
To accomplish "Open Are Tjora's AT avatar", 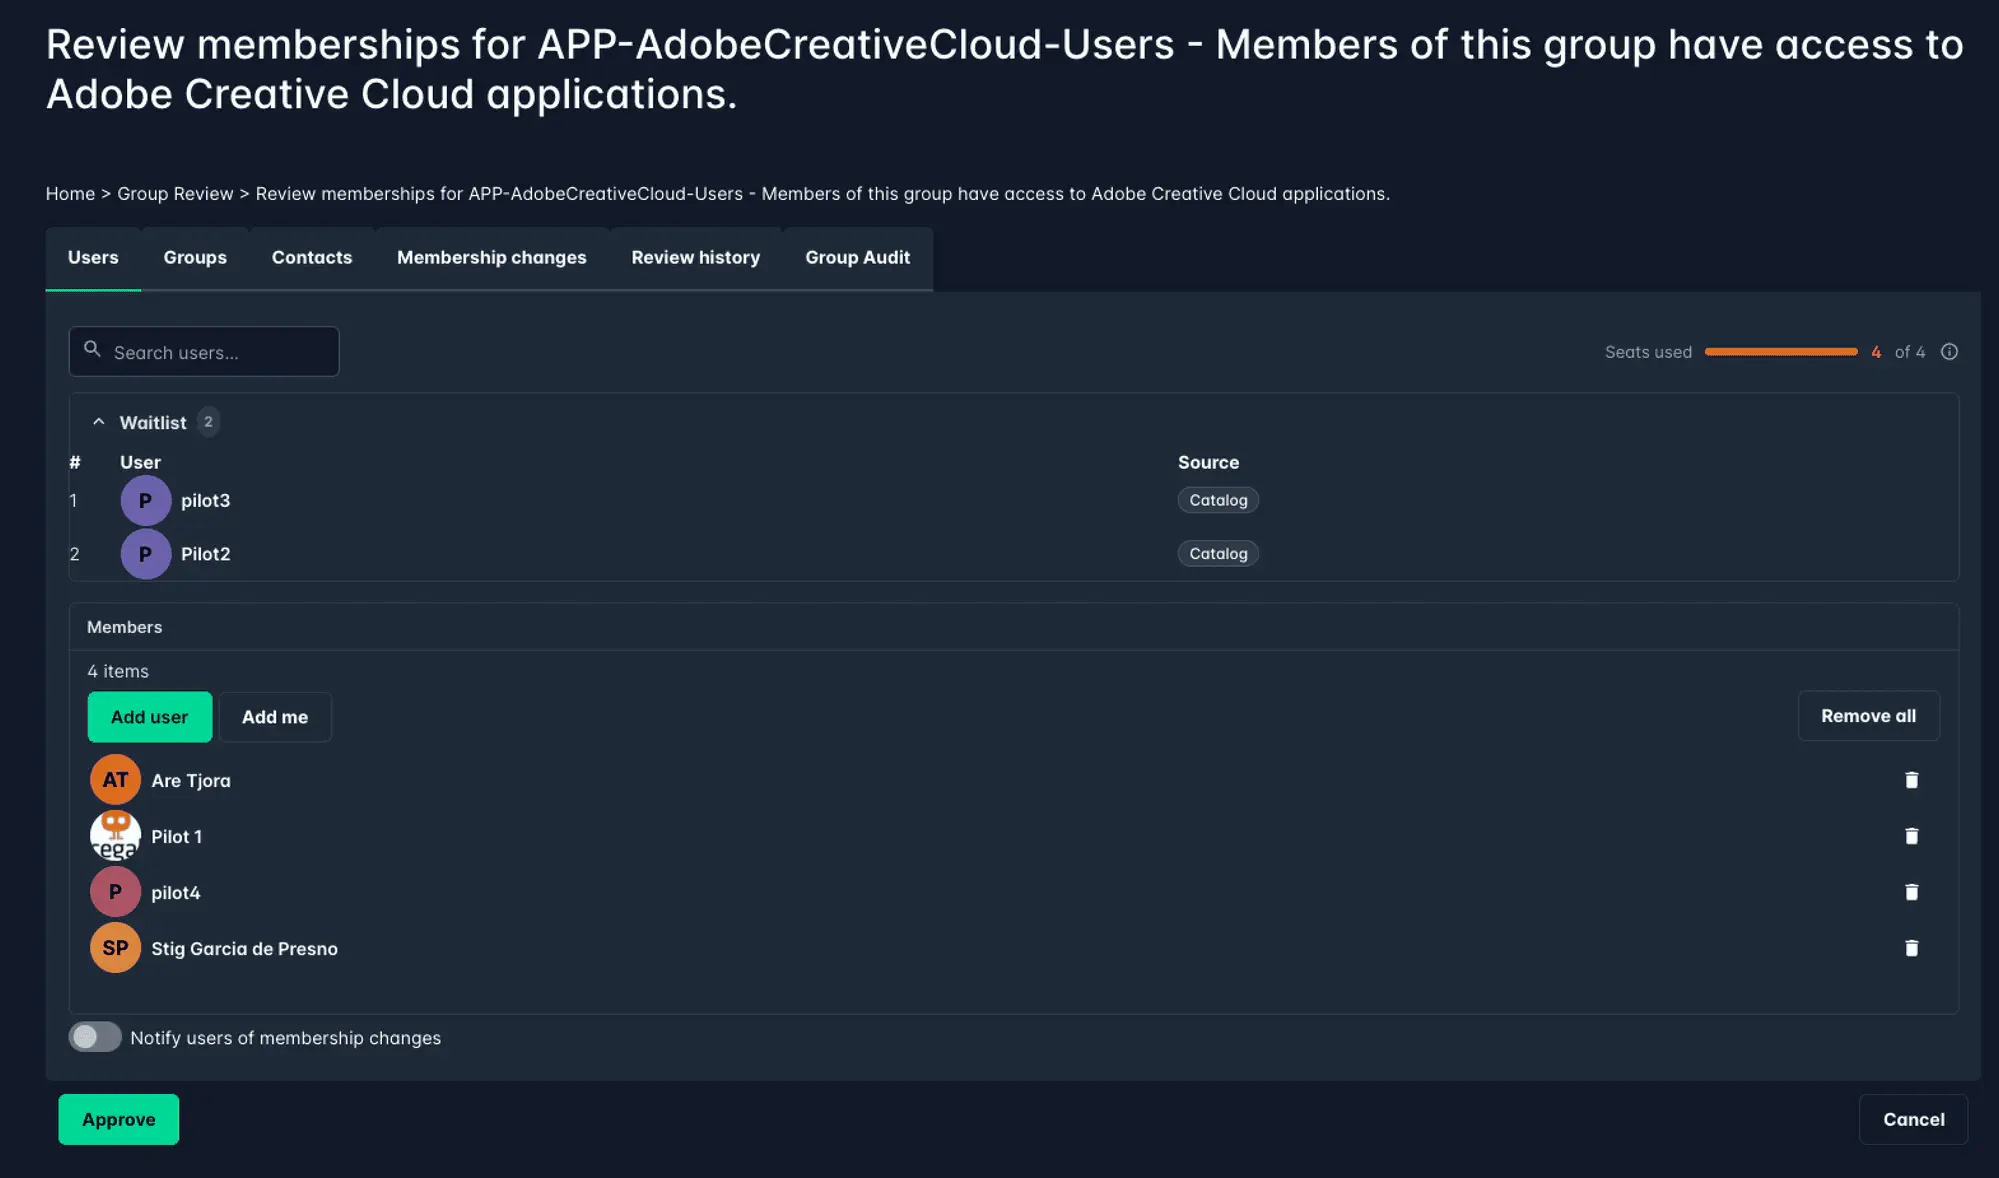I will coord(115,779).
